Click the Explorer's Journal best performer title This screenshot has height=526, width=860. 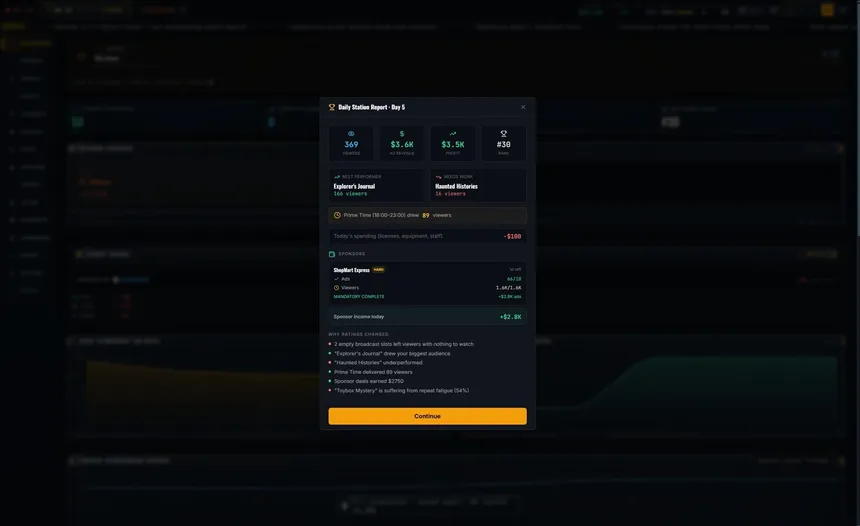click(x=354, y=186)
